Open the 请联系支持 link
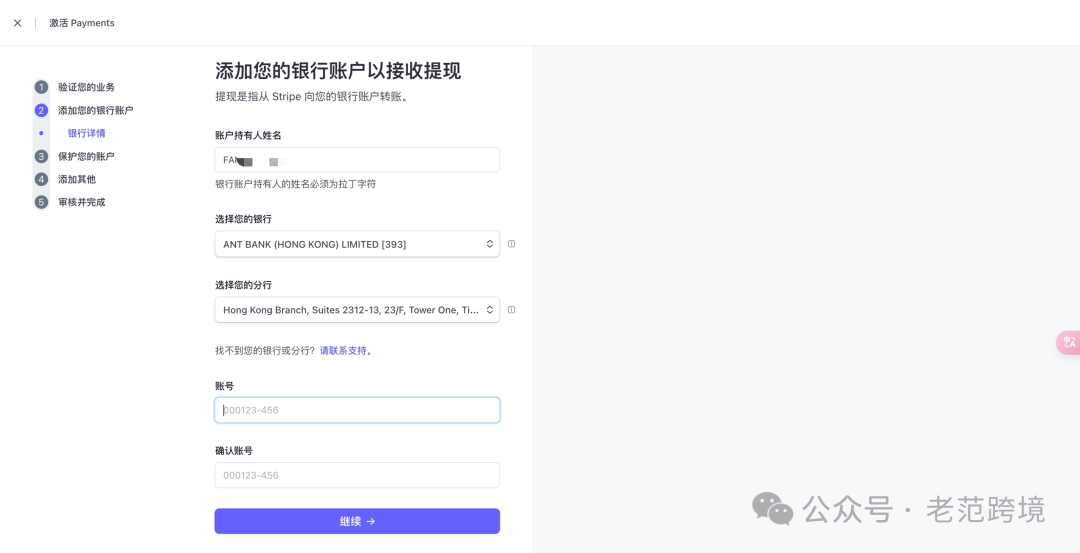 346,351
